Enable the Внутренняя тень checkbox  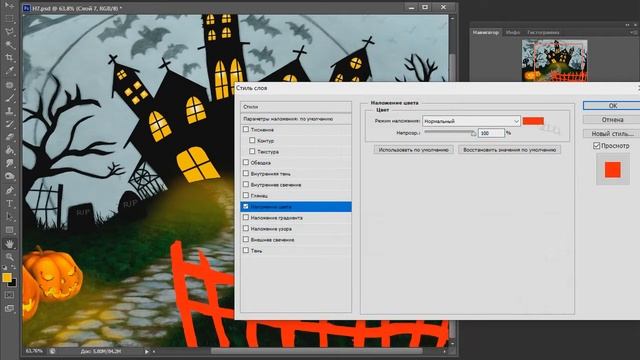click(x=246, y=173)
